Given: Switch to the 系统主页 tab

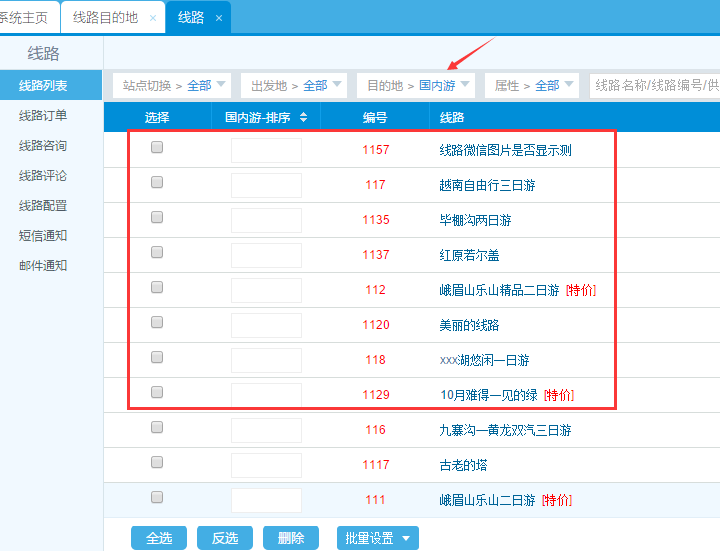Looking at the screenshot, I should coord(28,18).
